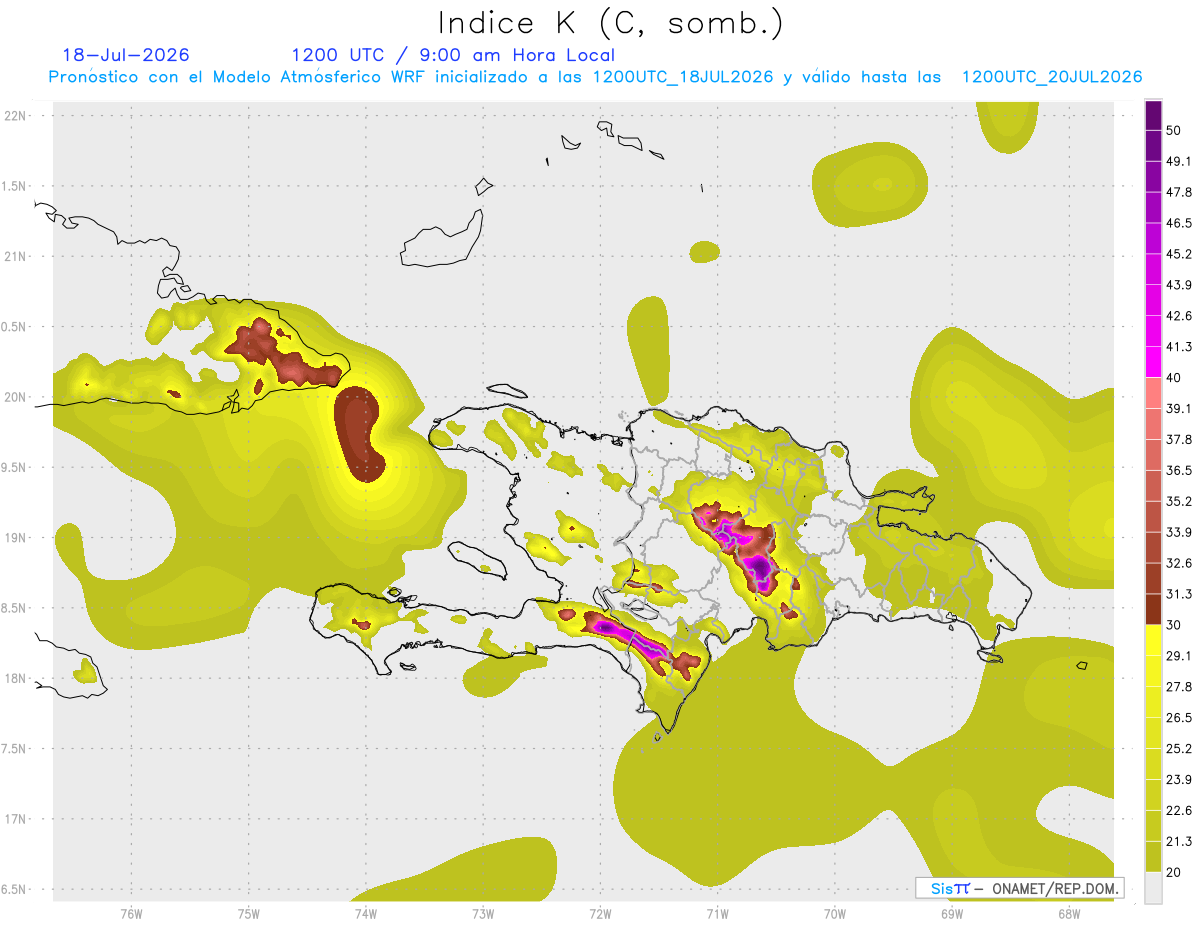The height and width of the screenshot is (927, 1200).
Task: Select the '21N' latitude axis label
Action: point(17,256)
